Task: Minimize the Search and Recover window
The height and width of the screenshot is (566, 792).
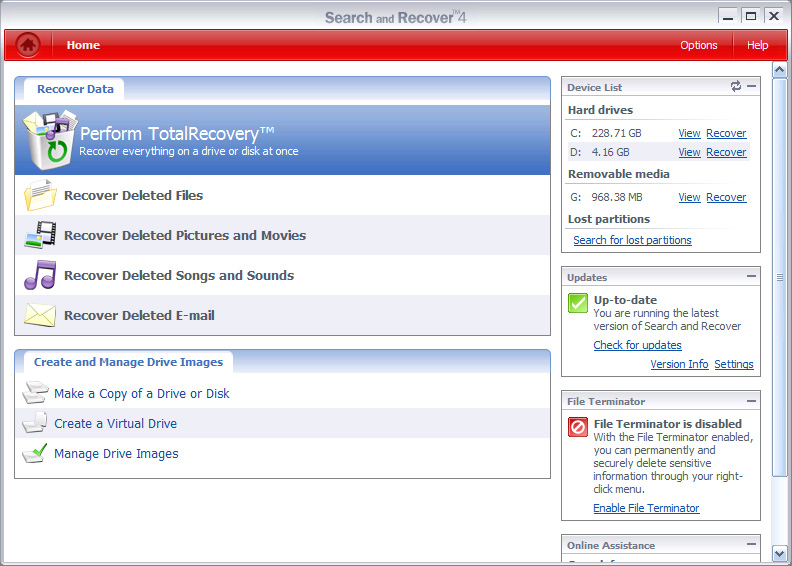Action: click(728, 16)
